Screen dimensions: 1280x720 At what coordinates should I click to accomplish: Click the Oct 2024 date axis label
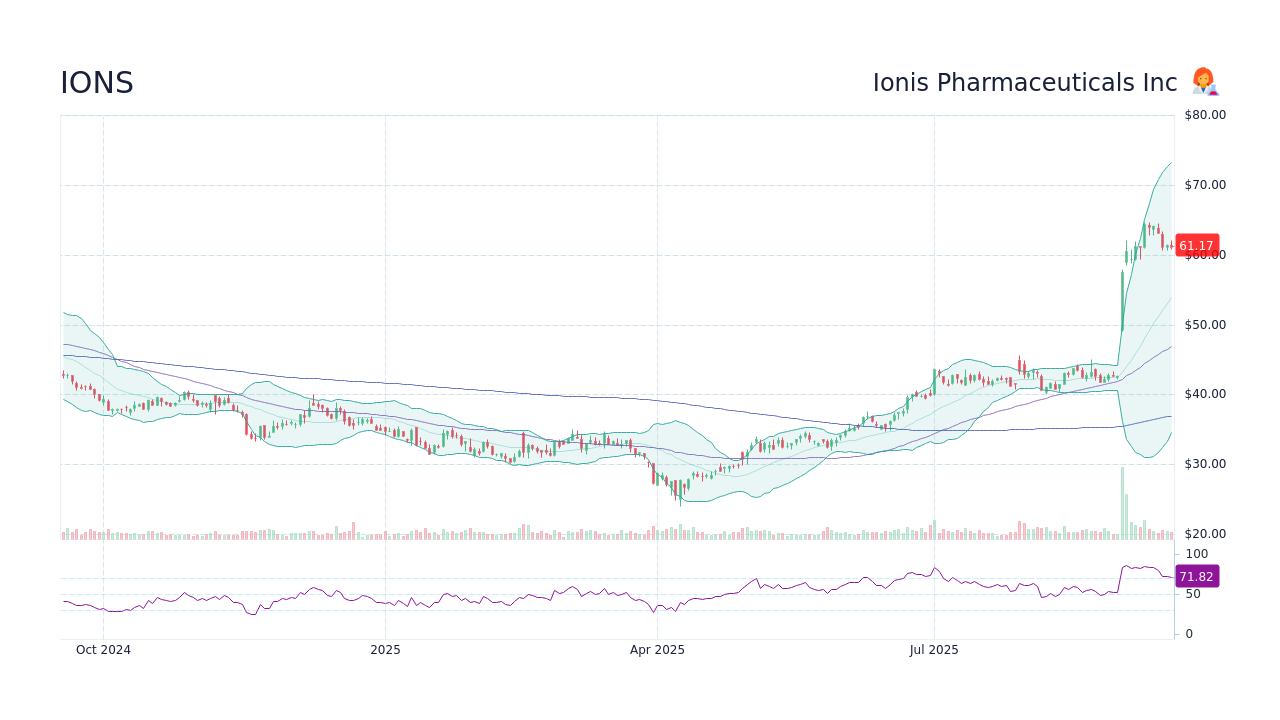(103, 649)
